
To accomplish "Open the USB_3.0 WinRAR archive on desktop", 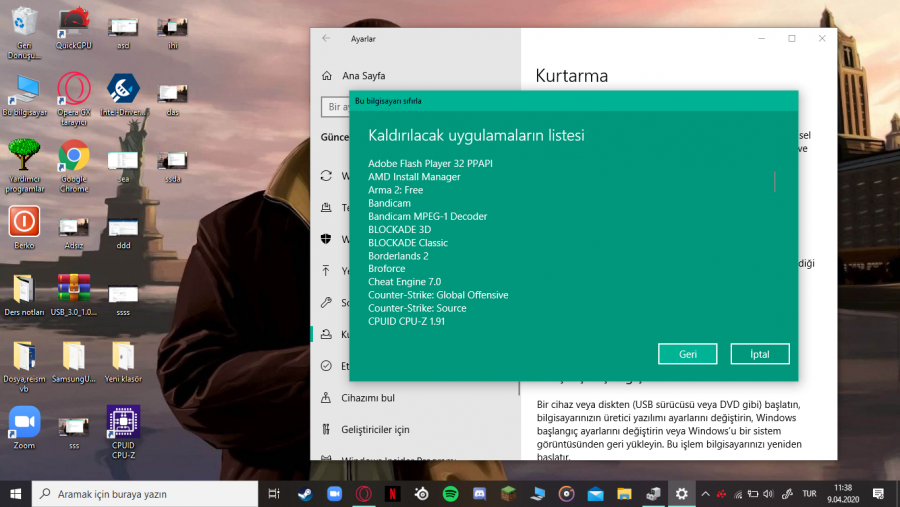I will coord(73,294).
